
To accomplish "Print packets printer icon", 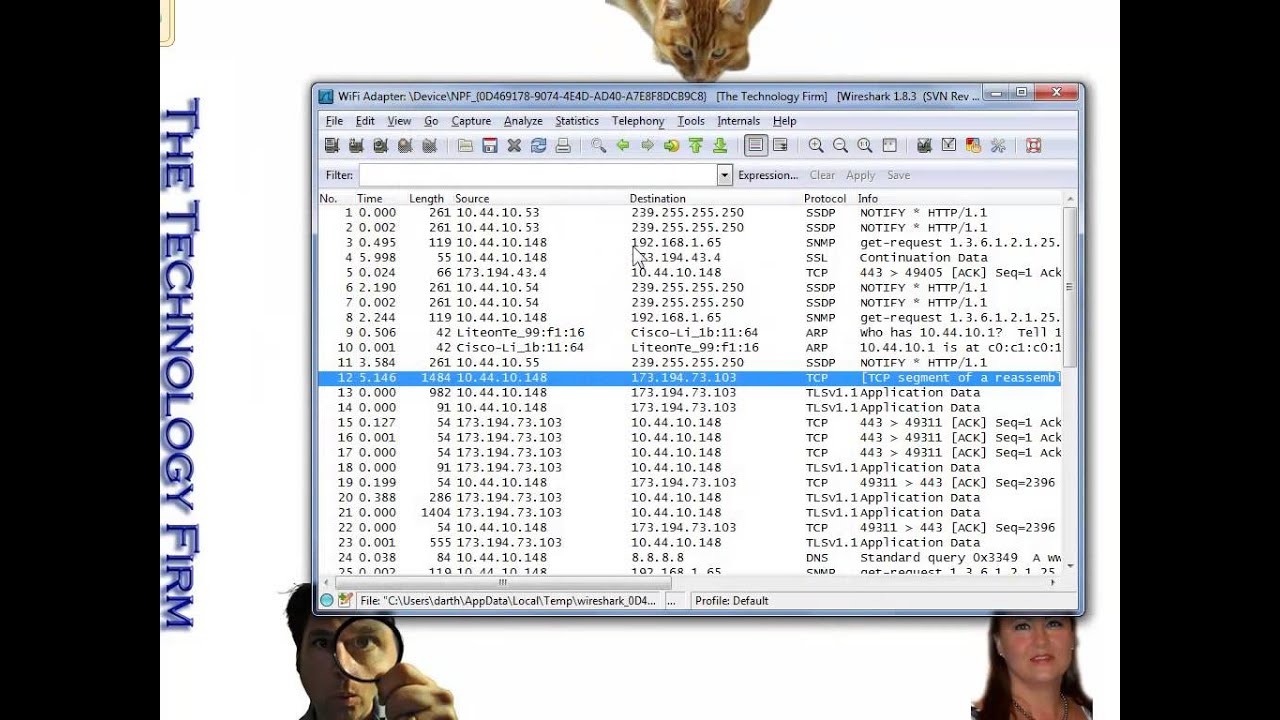I will point(563,146).
